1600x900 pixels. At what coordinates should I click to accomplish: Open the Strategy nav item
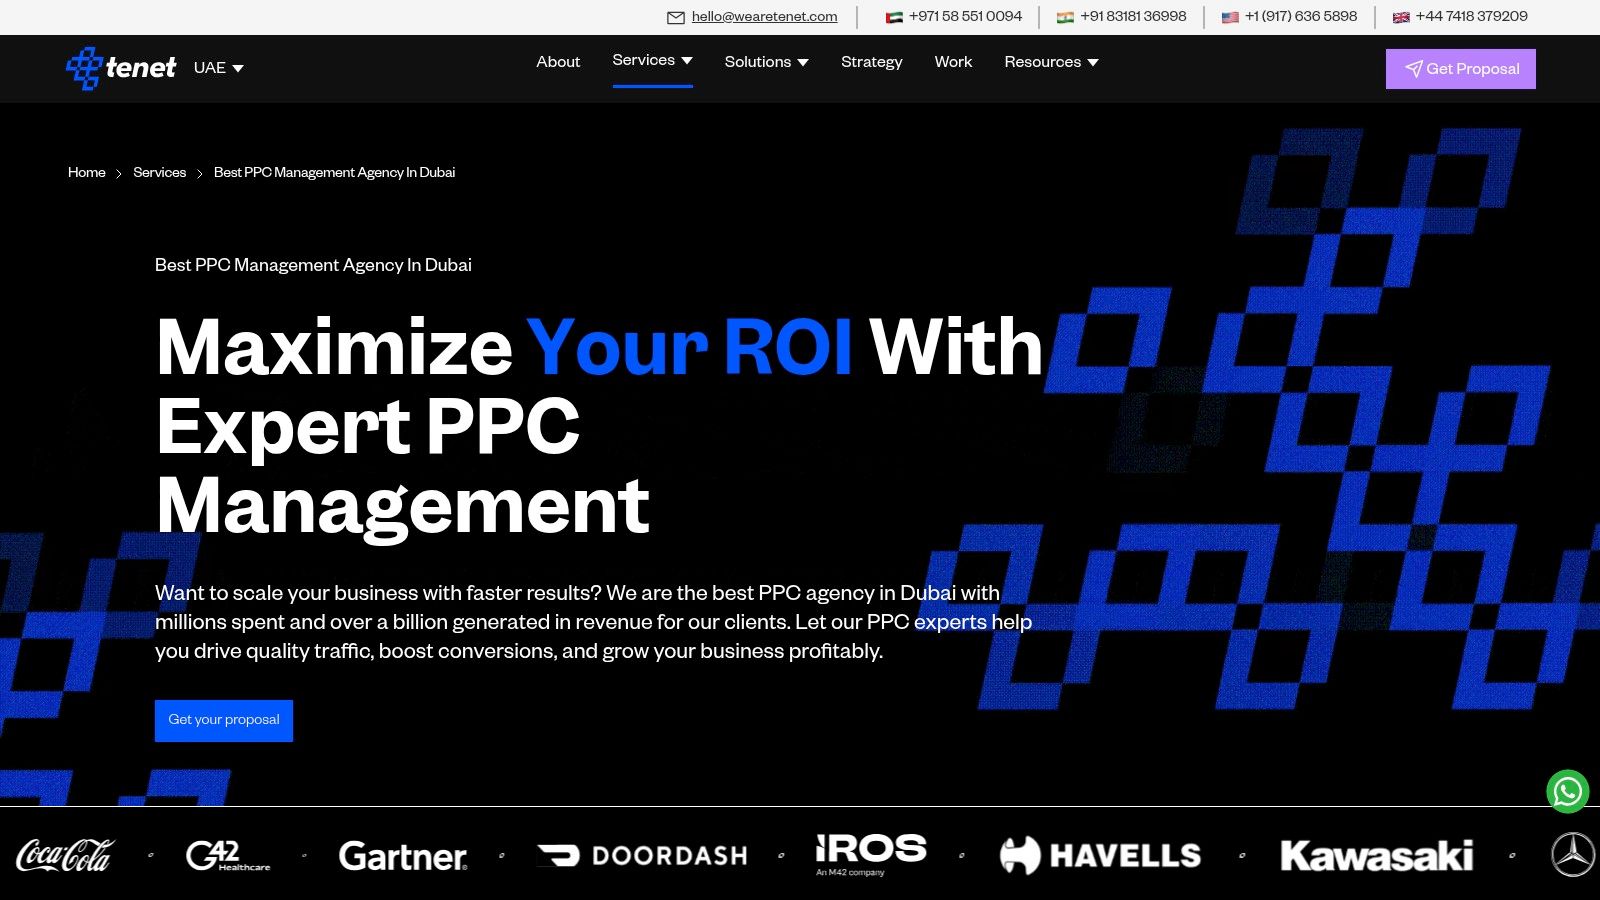871,62
